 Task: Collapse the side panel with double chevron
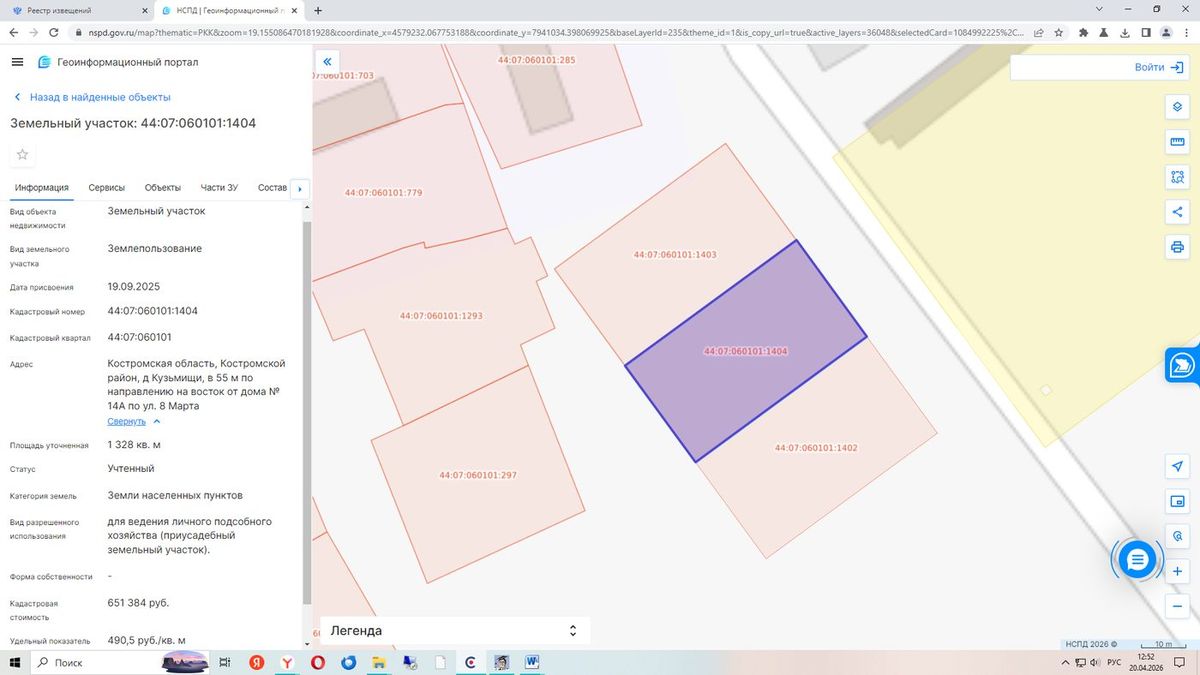tap(327, 61)
